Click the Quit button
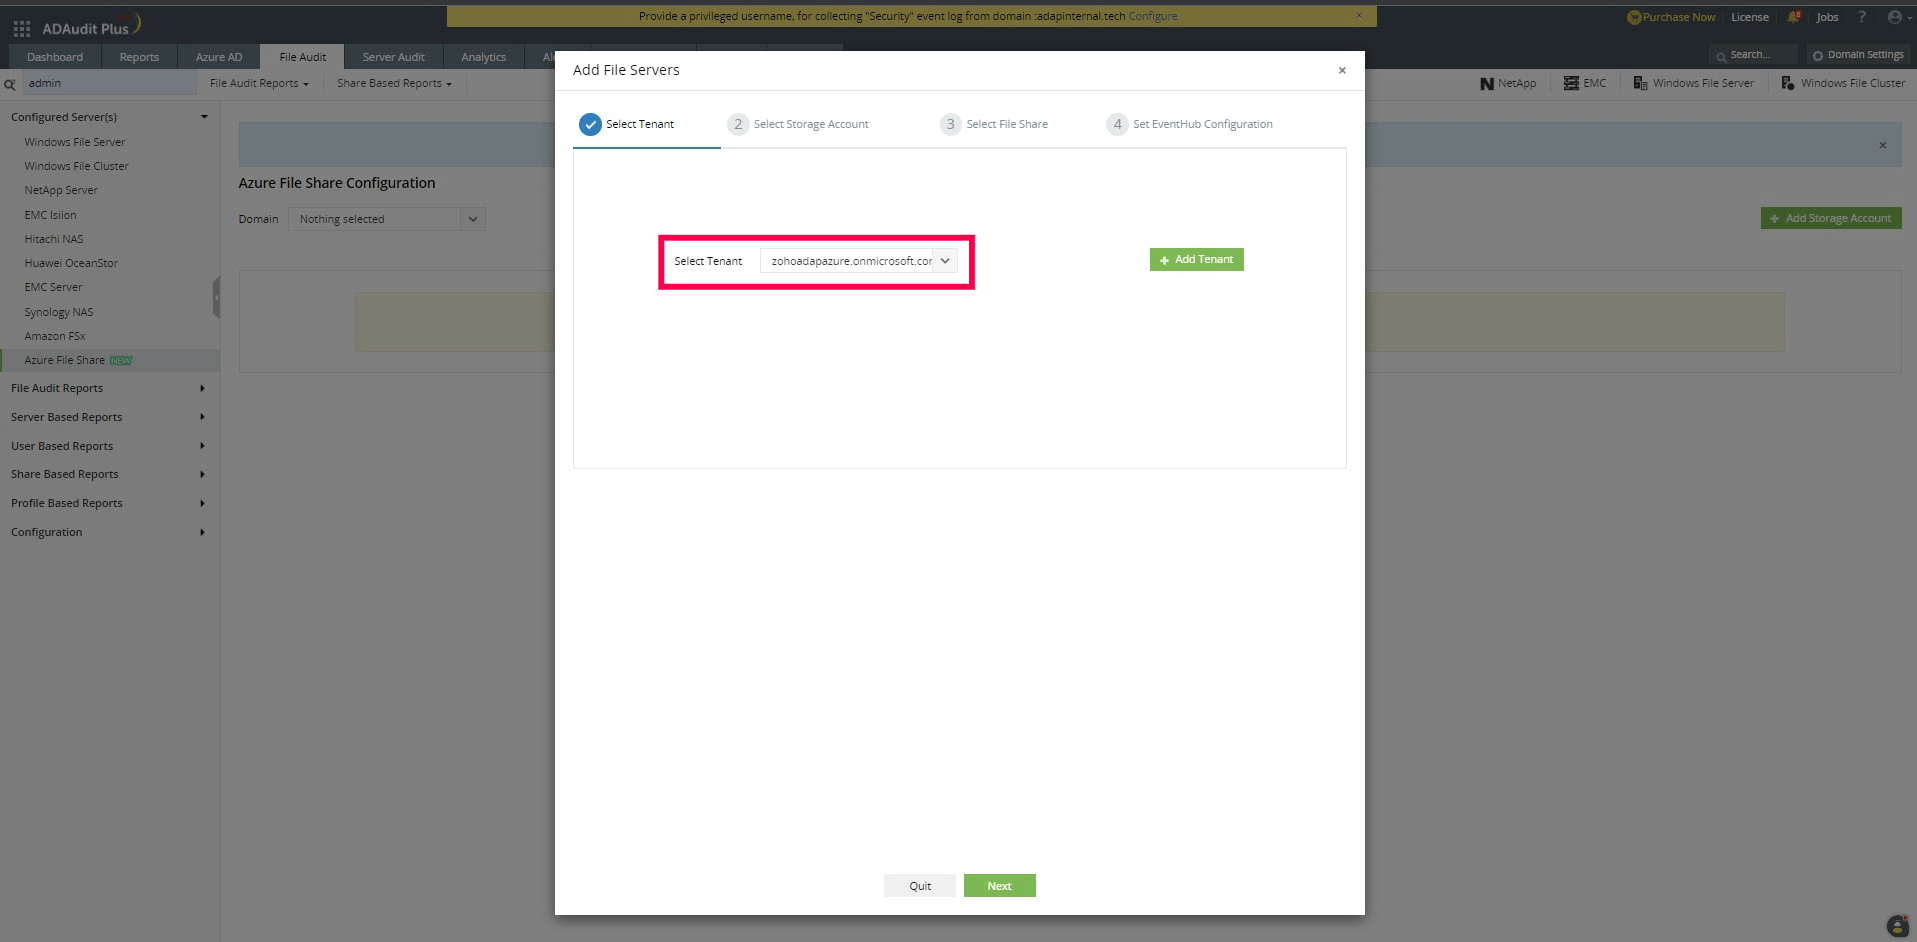This screenshot has width=1917, height=942. pyautogui.click(x=920, y=886)
